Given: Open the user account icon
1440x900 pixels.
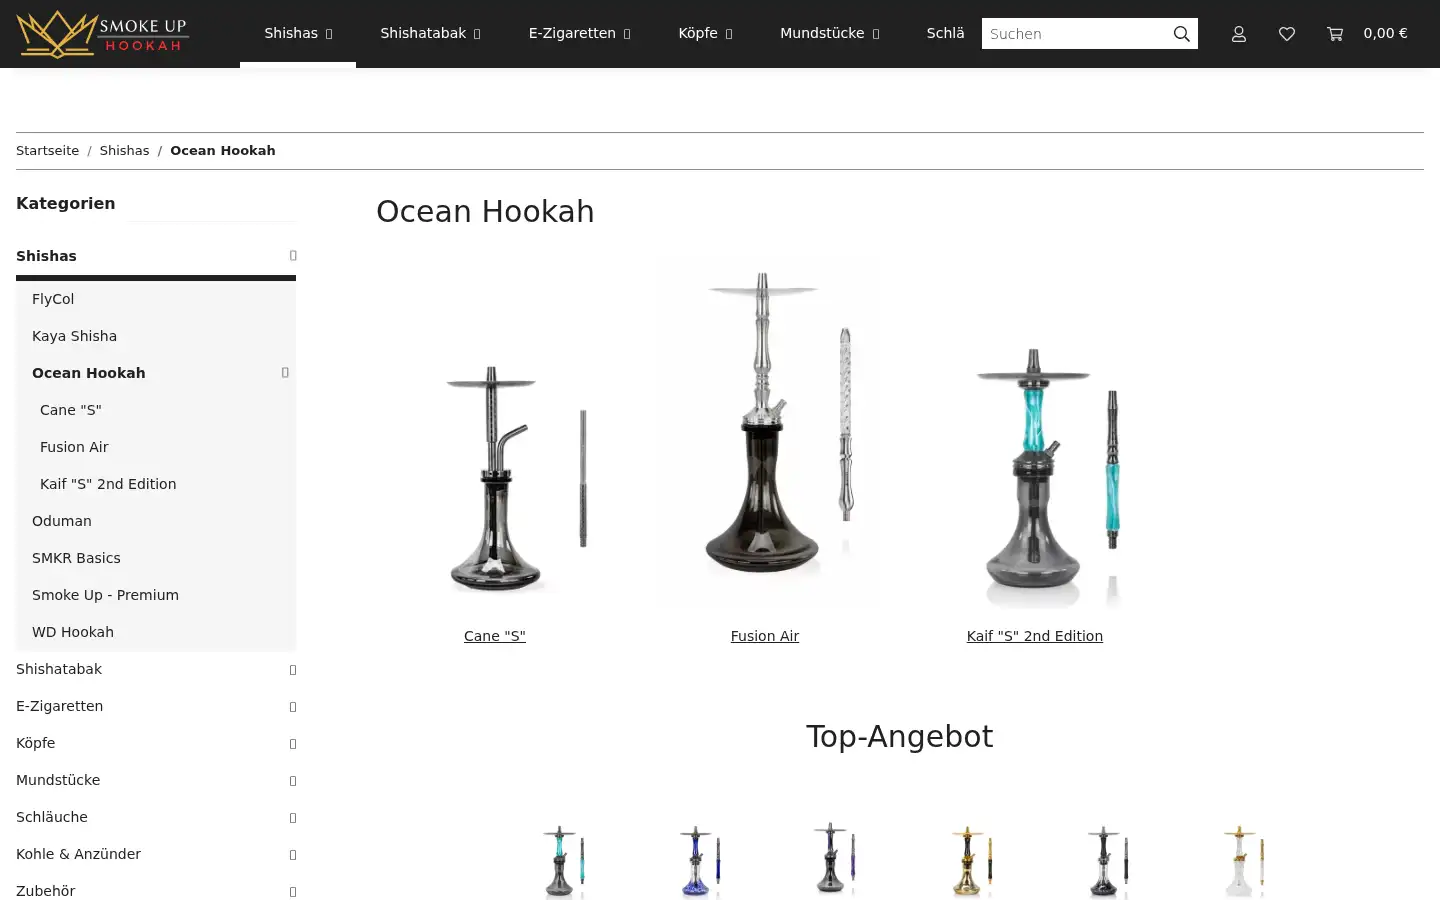Looking at the screenshot, I should coord(1239,34).
